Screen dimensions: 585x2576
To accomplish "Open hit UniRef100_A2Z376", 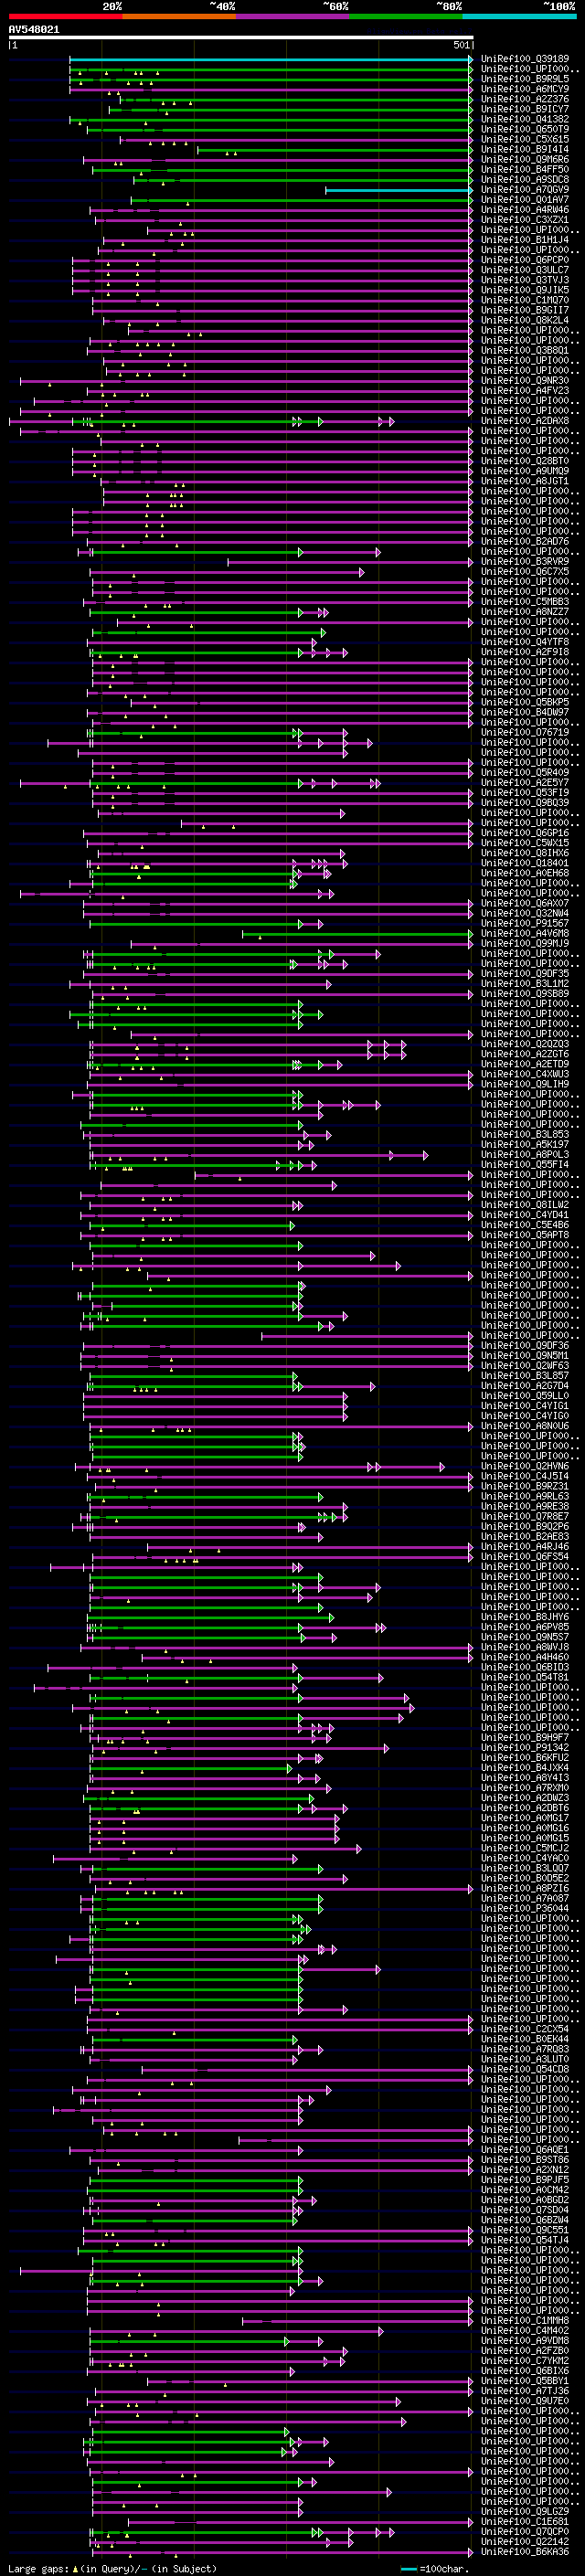I will tap(524, 99).
